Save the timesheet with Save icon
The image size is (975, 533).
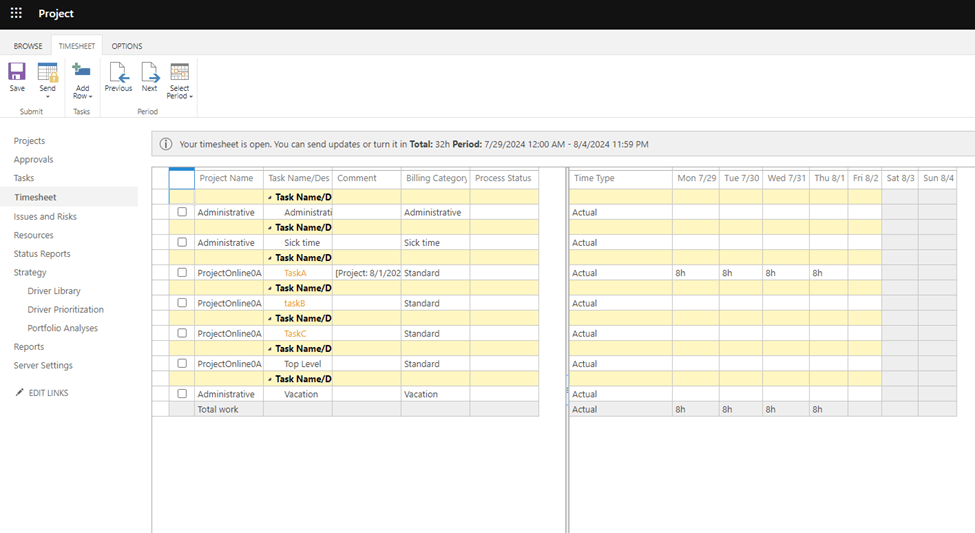tap(17, 72)
